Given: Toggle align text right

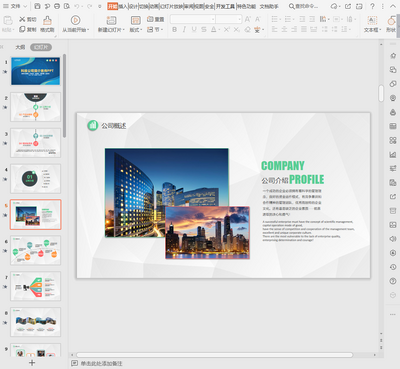Looking at the screenshot, I should [x=294, y=30].
